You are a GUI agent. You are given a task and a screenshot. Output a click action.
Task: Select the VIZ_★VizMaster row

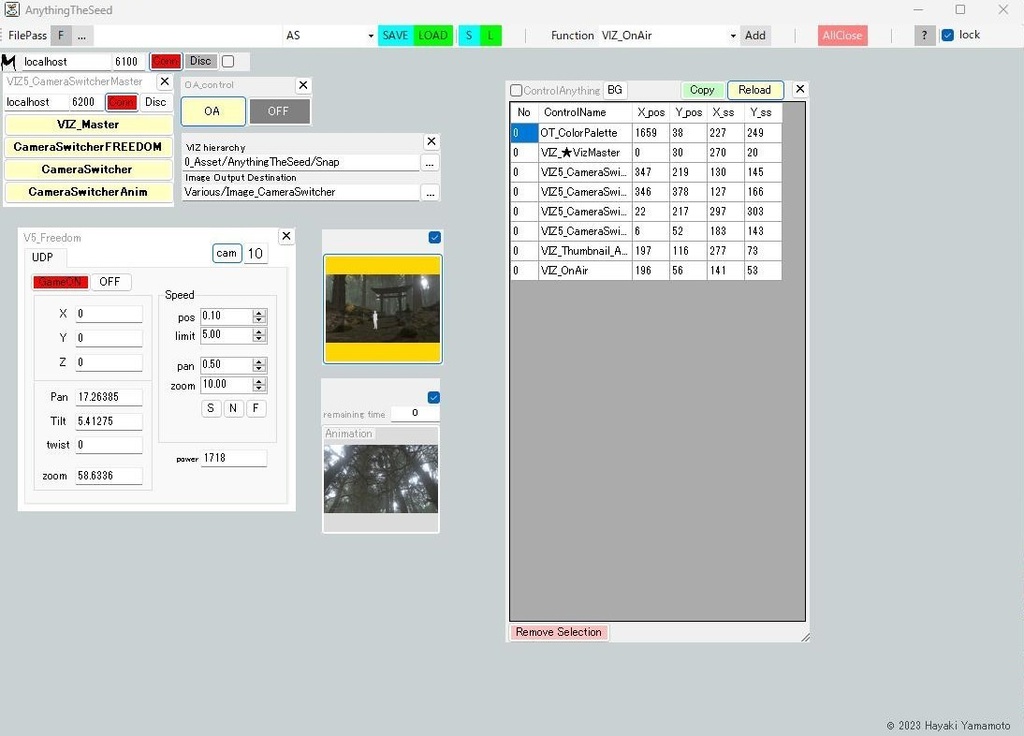(646, 152)
